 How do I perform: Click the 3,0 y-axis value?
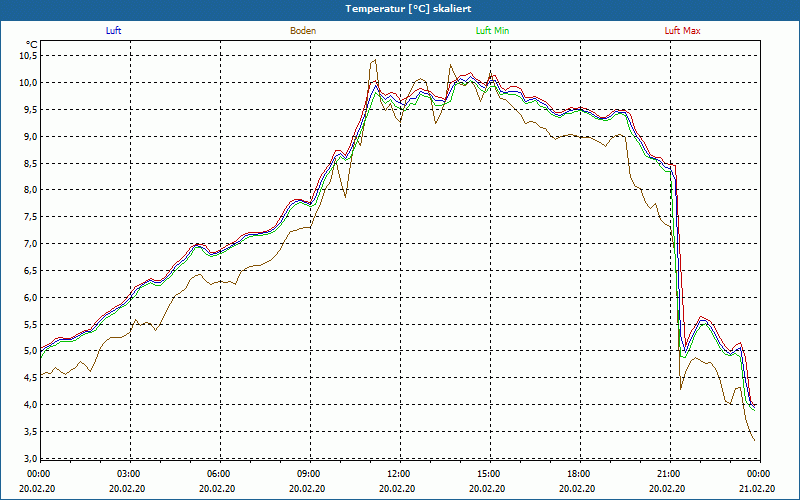click(30, 458)
